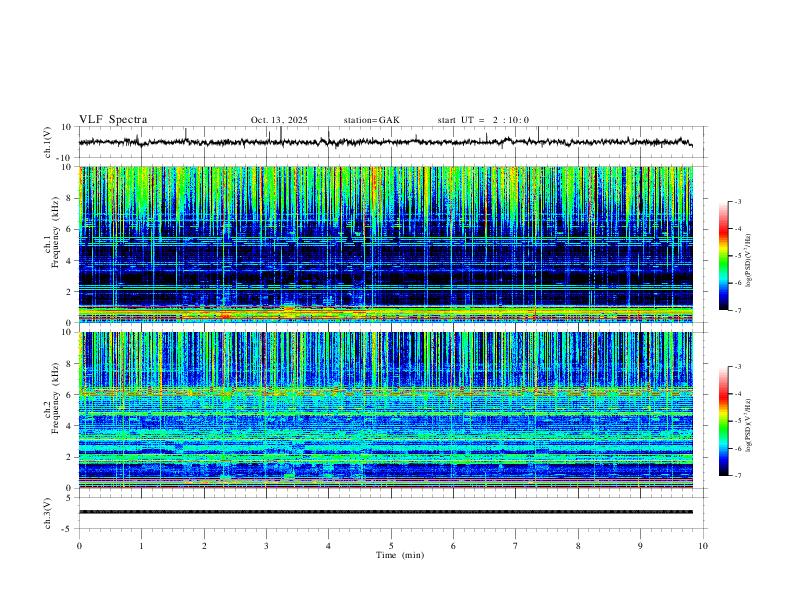This screenshot has width=792, height=612.
Task: Click time axis tick label "6"
Action: (454, 546)
